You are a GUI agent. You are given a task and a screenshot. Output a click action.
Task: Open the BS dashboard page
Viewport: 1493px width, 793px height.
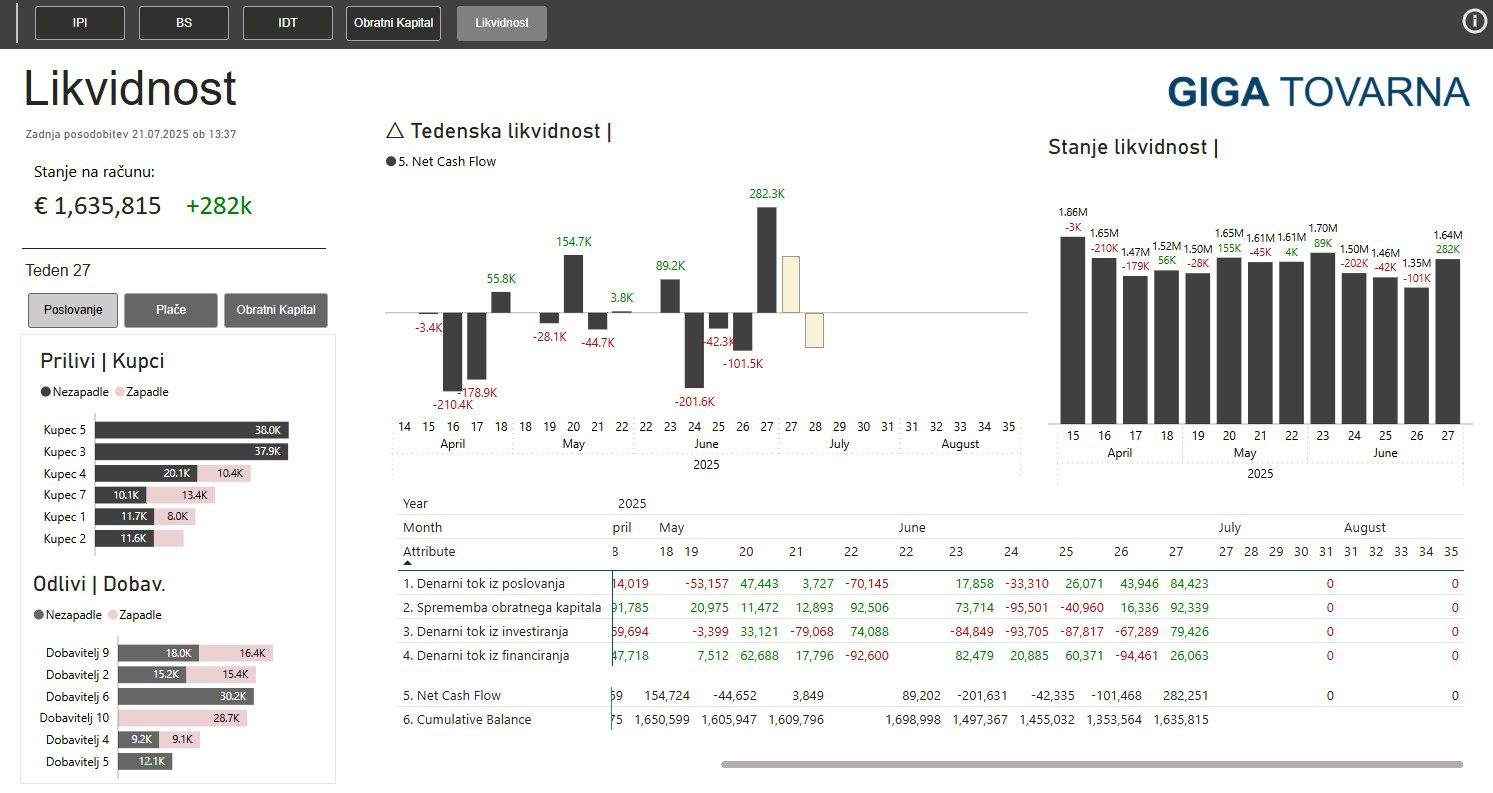tap(183, 22)
